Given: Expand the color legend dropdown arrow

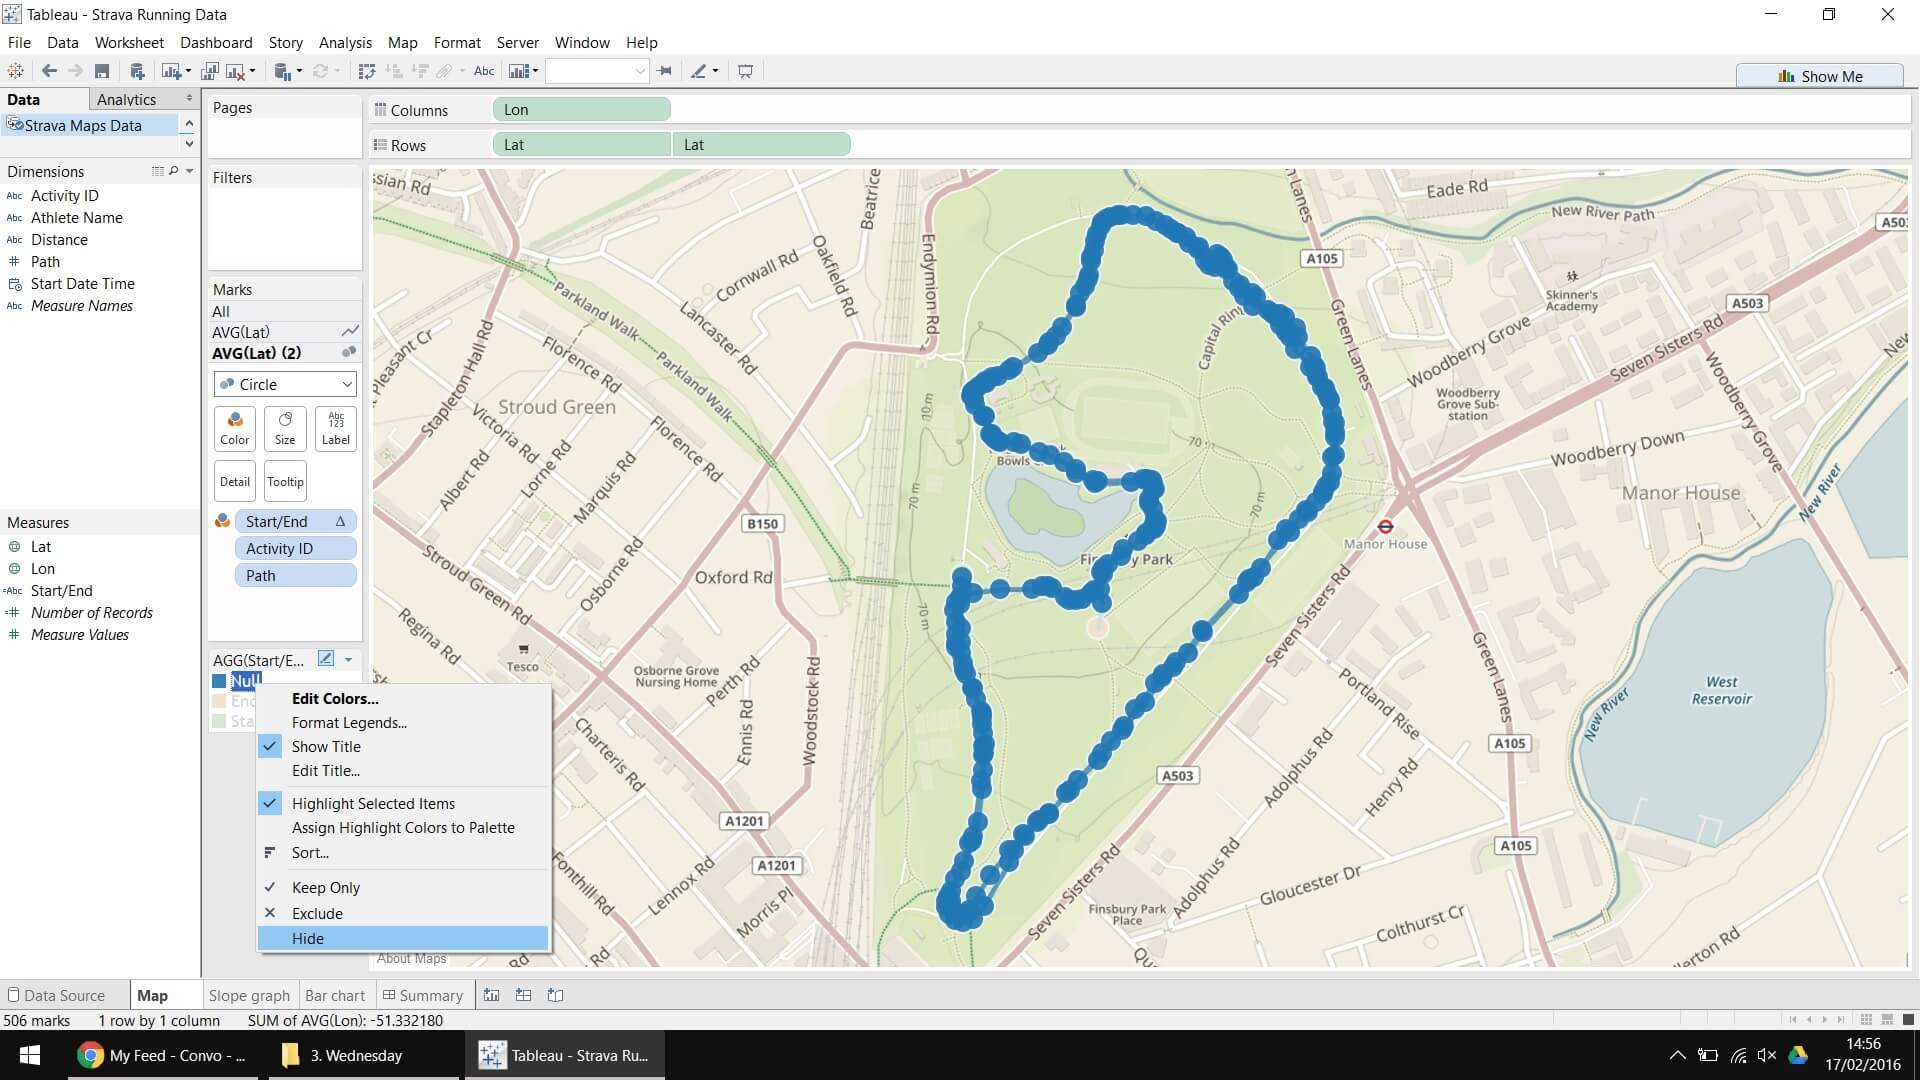Looking at the screenshot, I should (x=348, y=659).
